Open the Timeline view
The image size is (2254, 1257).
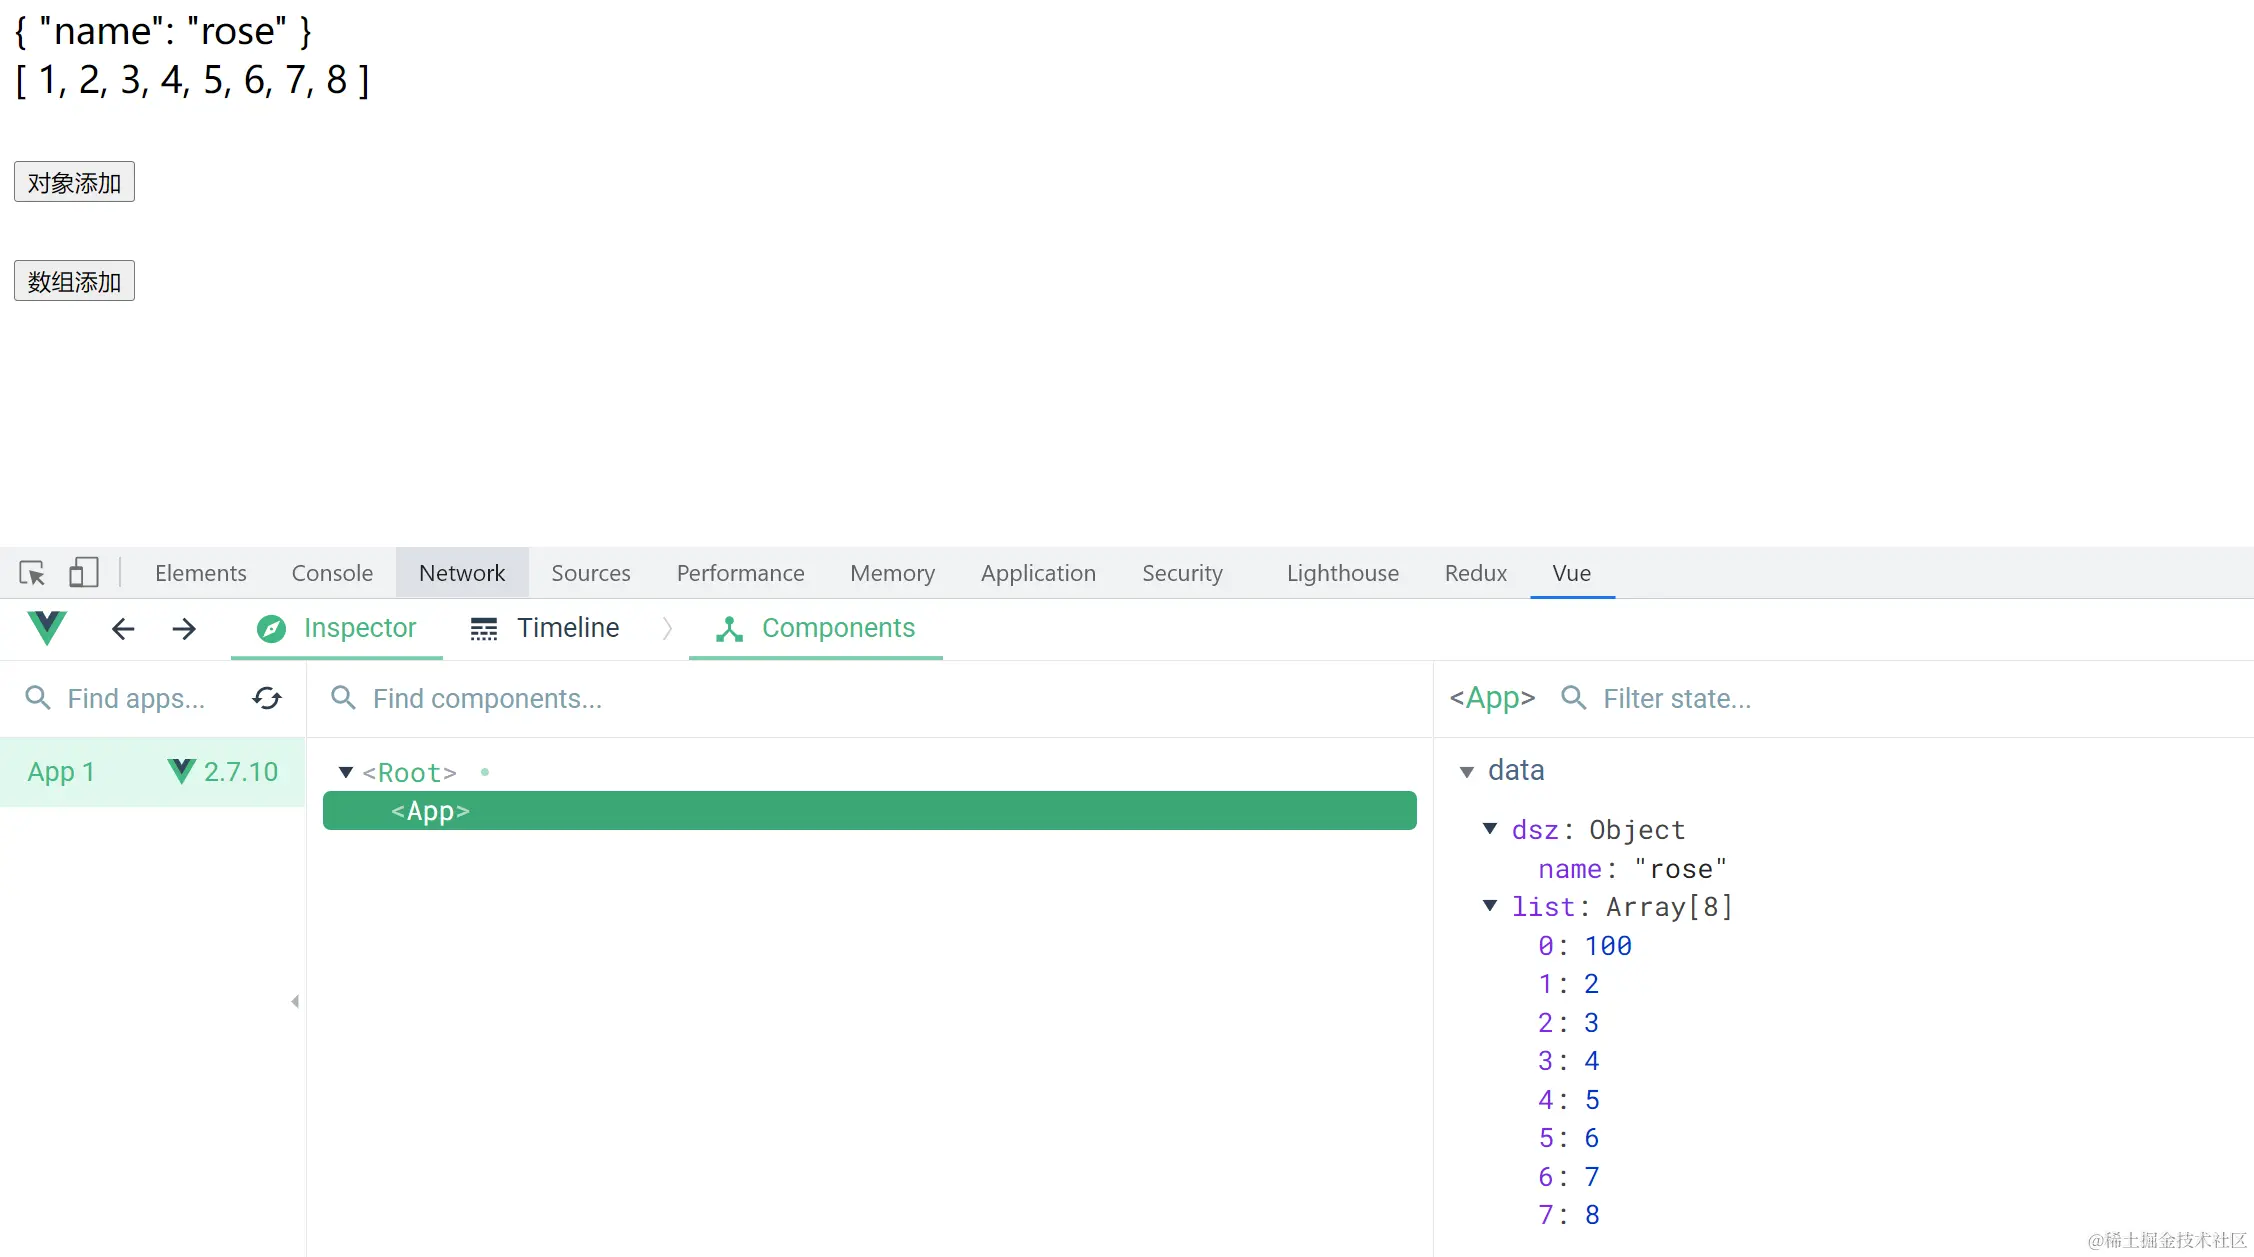(x=545, y=628)
